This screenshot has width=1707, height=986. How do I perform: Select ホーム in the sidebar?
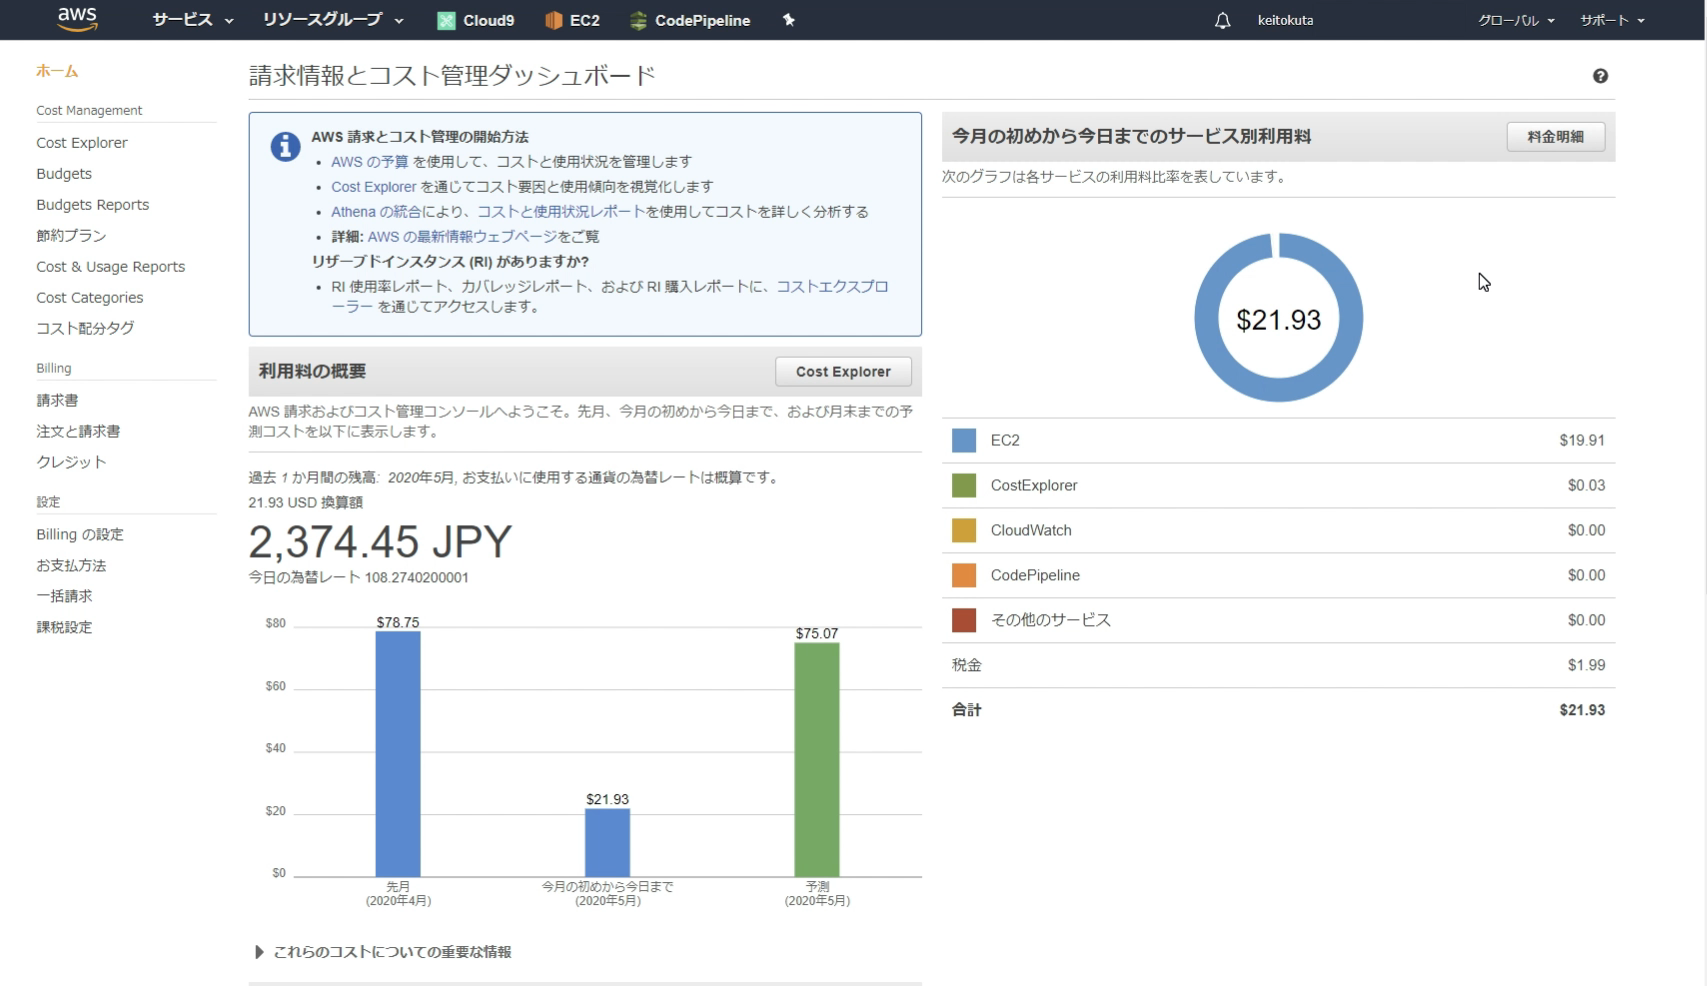click(57, 71)
